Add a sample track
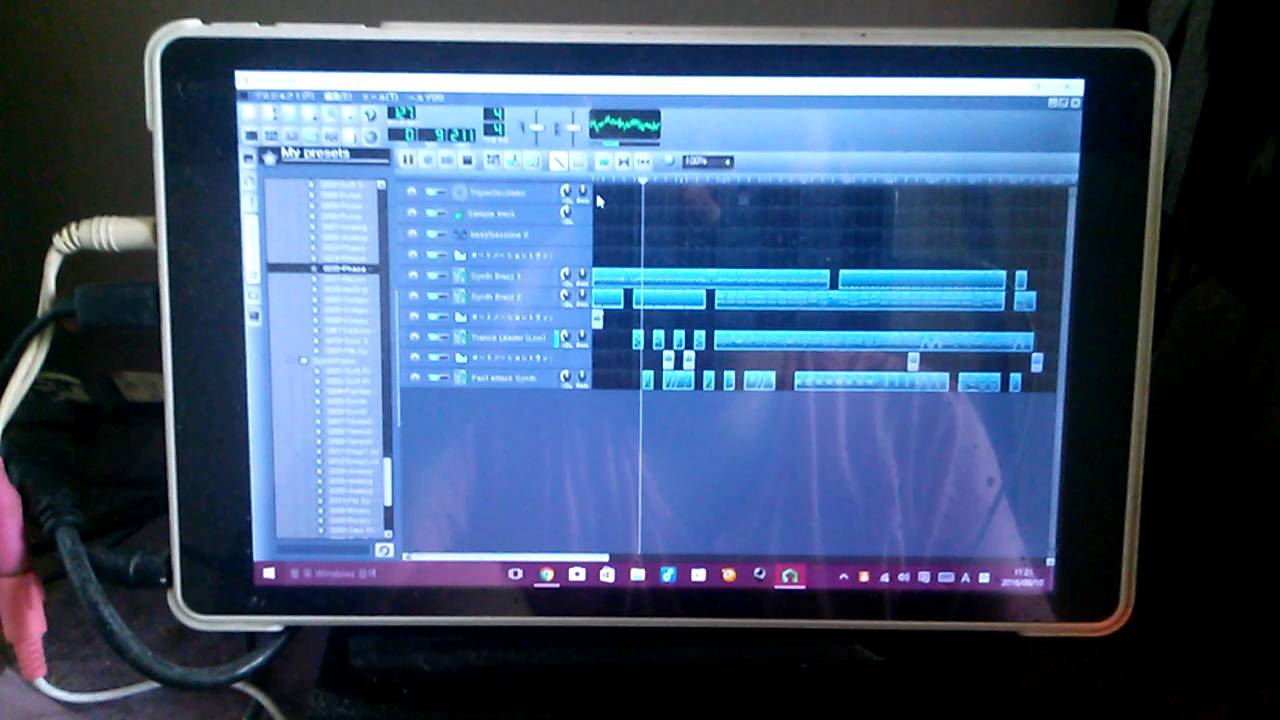1280x720 pixels. 512,160
